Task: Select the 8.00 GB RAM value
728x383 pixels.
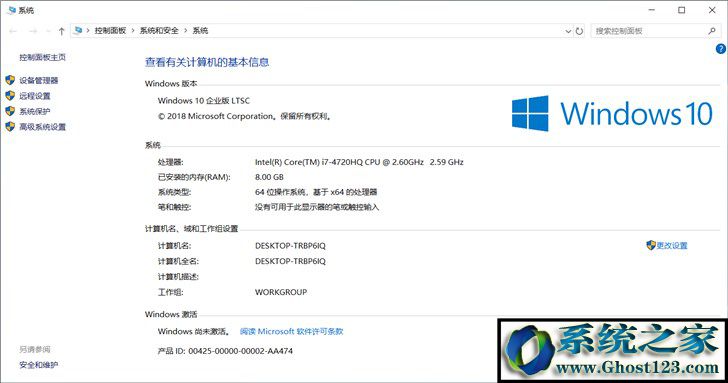Action: 269,177
